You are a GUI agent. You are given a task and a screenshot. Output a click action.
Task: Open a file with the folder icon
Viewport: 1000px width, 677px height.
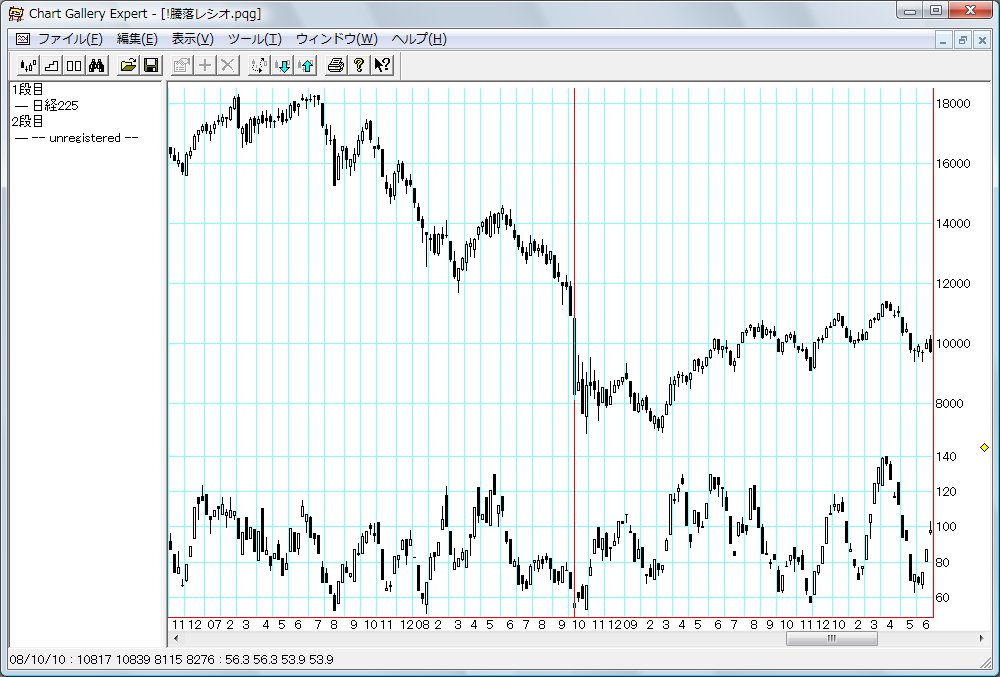[128, 66]
